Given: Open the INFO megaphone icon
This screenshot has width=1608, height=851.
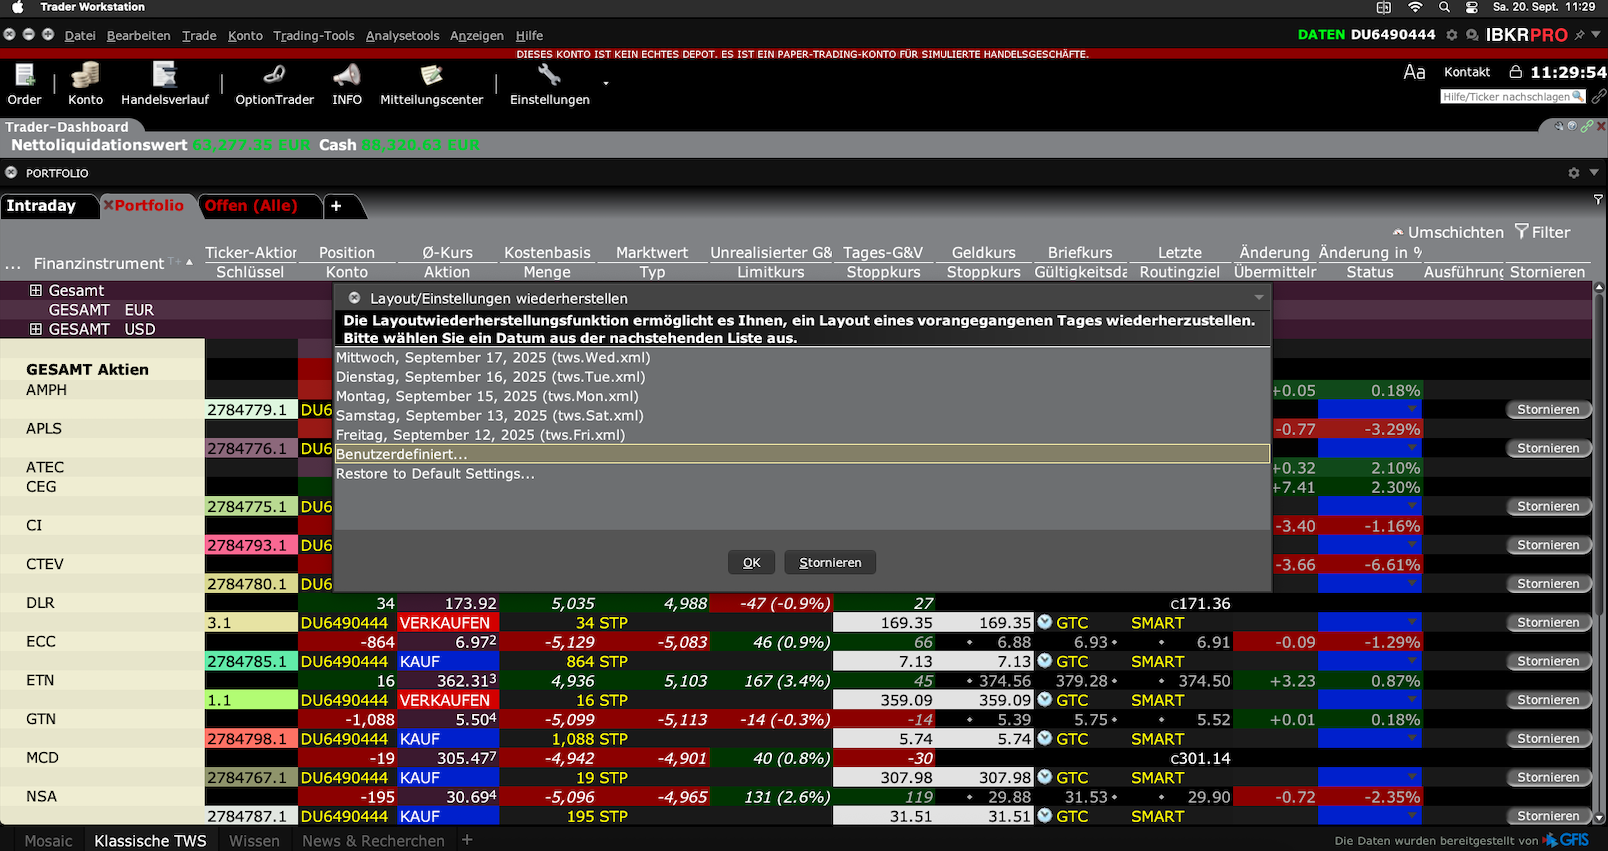Looking at the screenshot, I should [x=346, y=76].
